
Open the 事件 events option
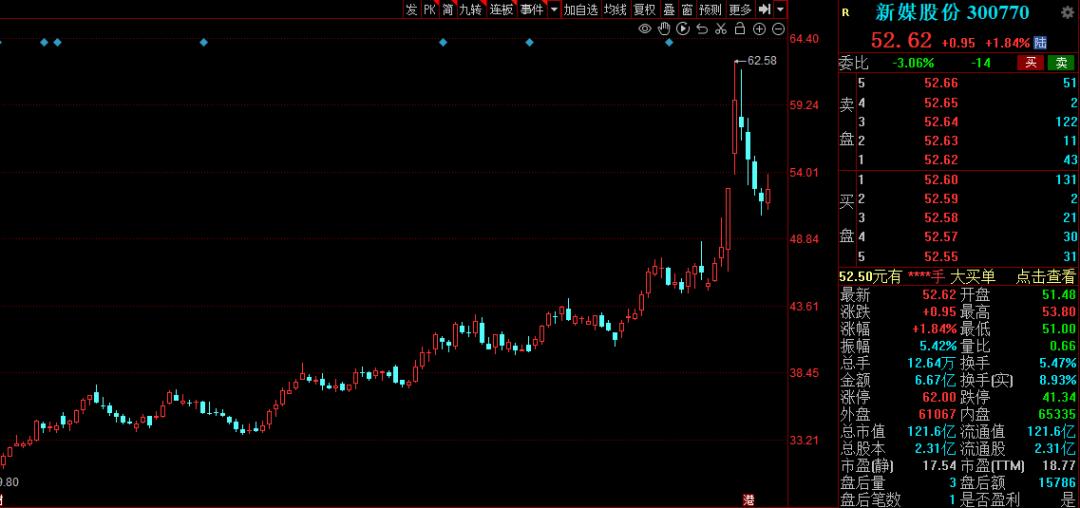click(532, 9)
